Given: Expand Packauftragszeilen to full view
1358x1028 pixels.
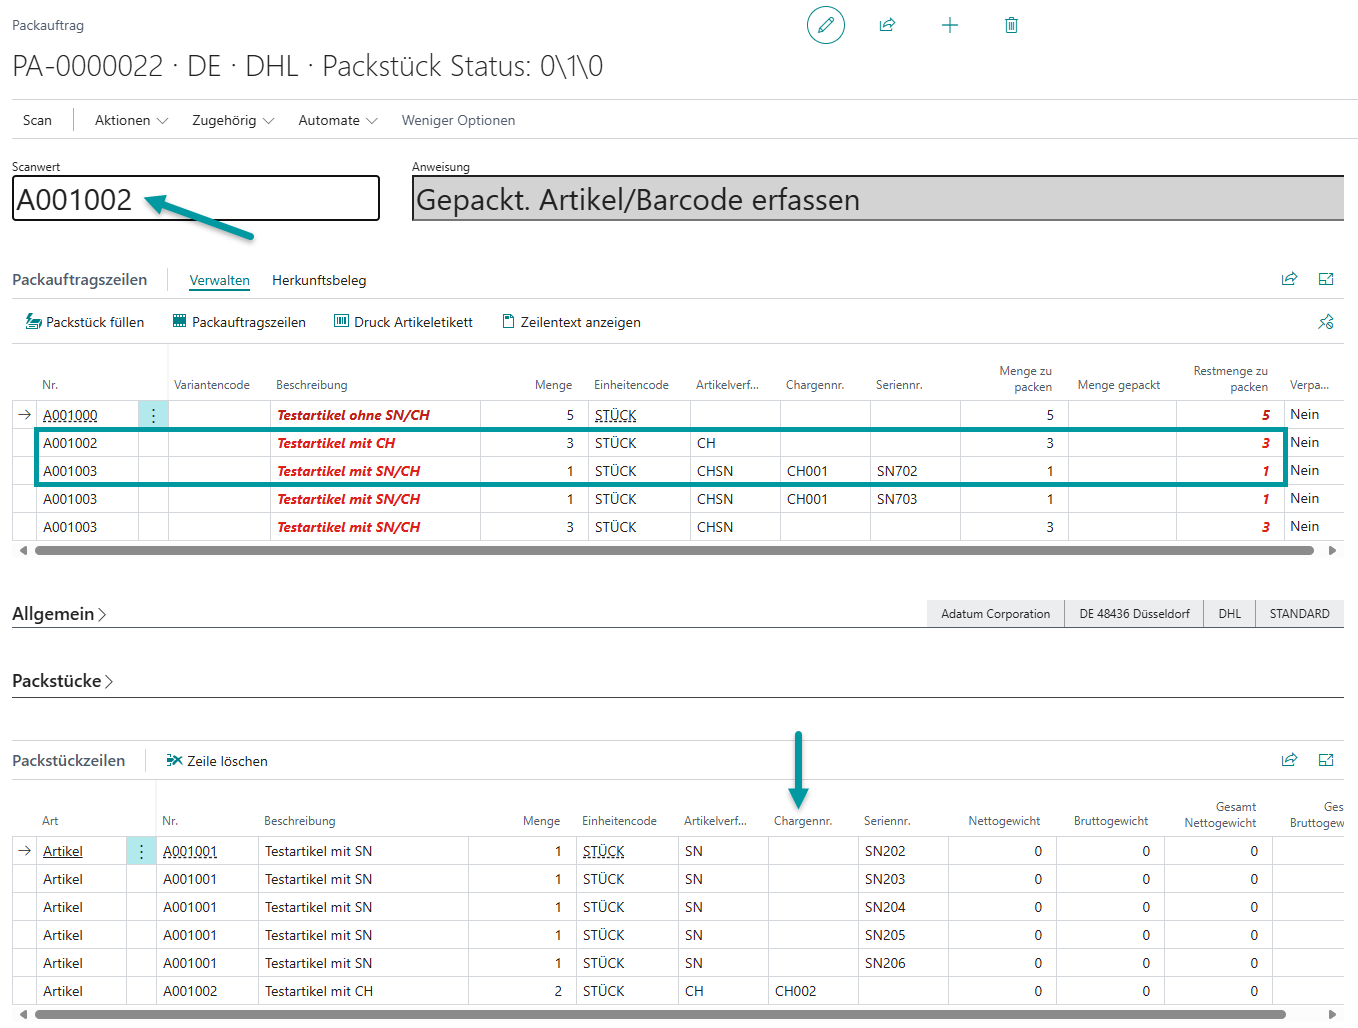Looking at the screenshot, I should click(x=1326, y=279).
